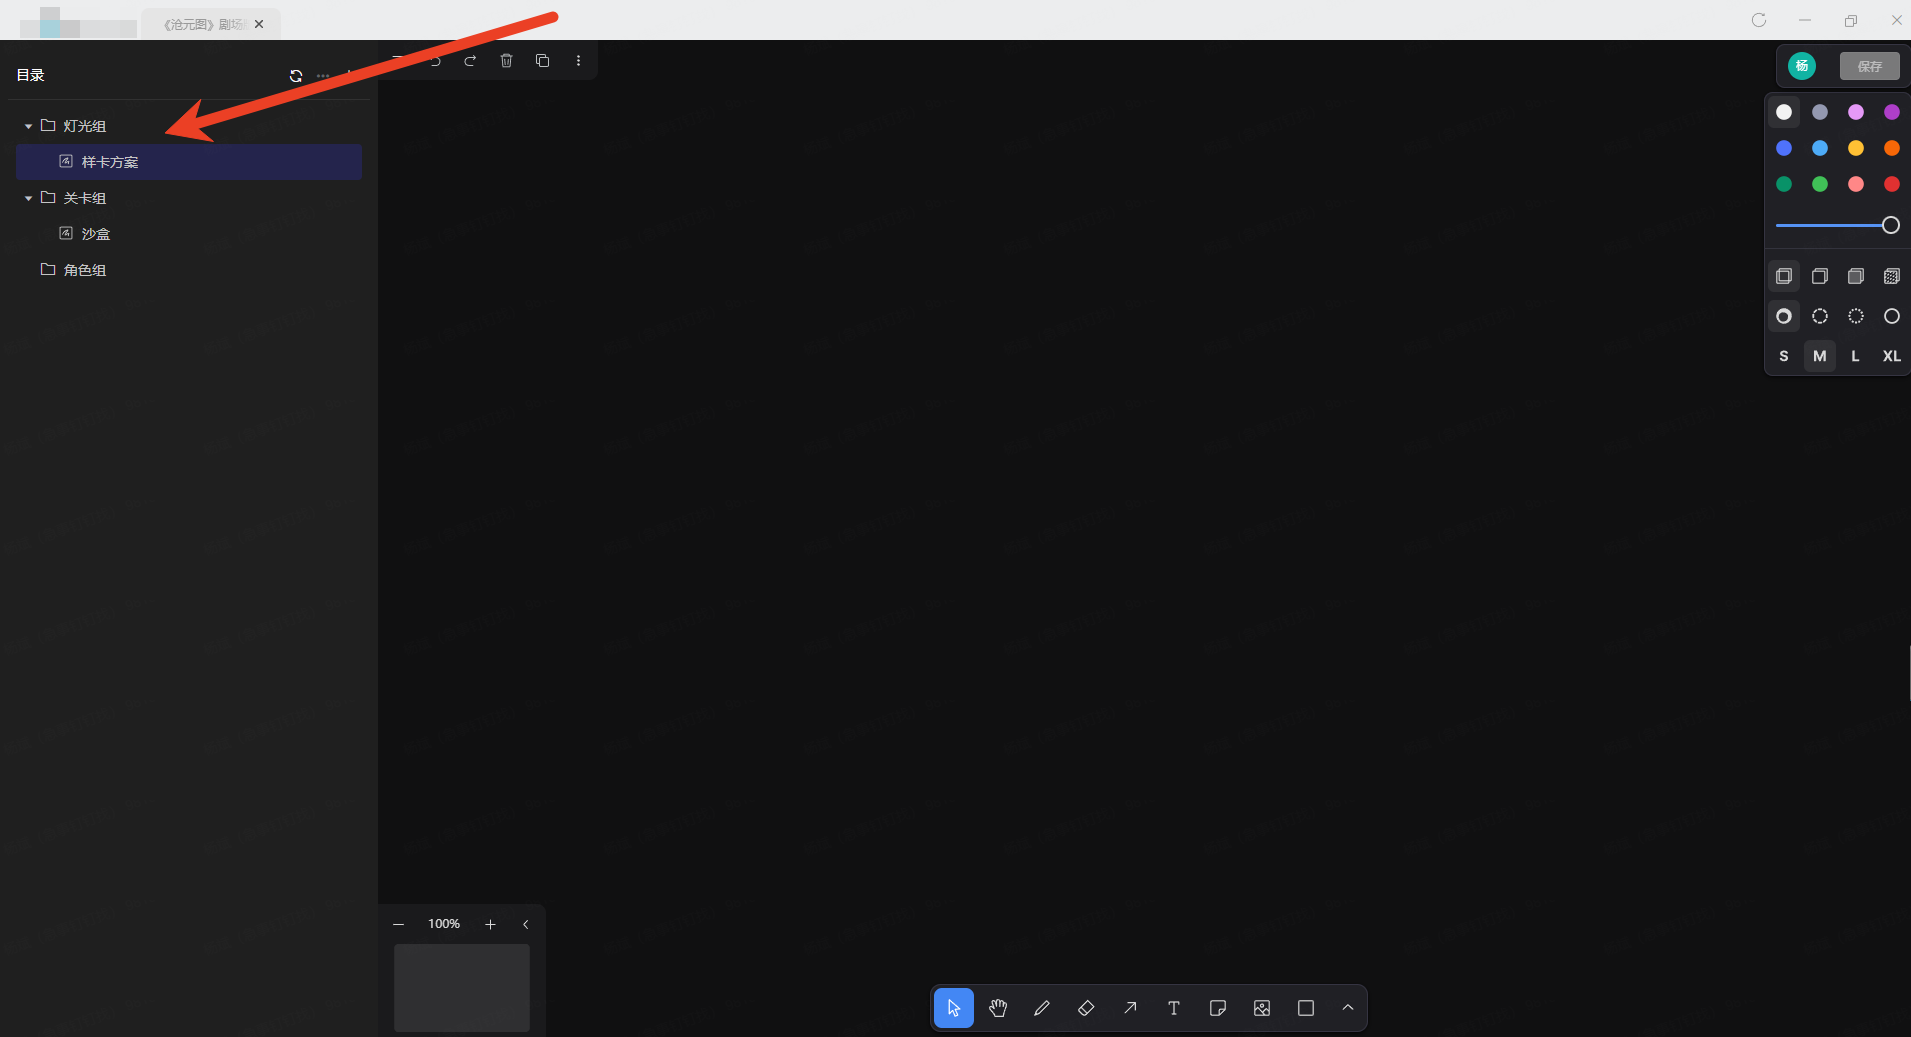The image size is (1911, 1037).
Task: Set fill style to none
Action: (1784, 276)
